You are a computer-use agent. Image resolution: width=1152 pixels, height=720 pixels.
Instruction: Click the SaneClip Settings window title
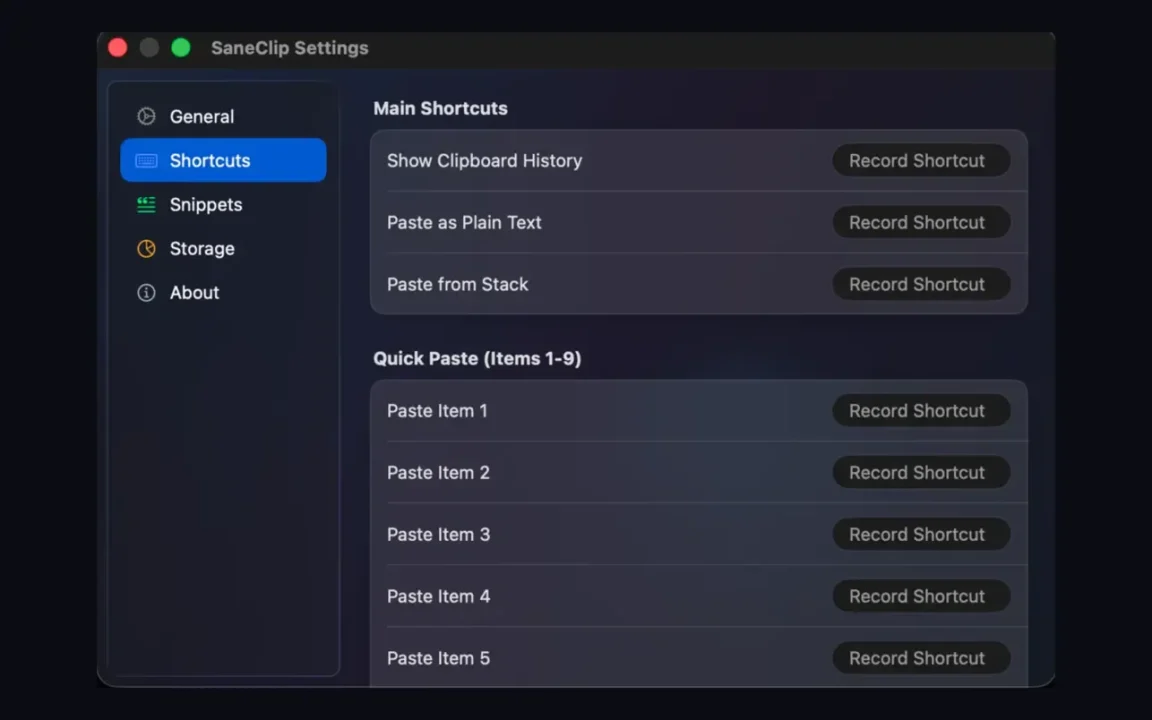289,48
